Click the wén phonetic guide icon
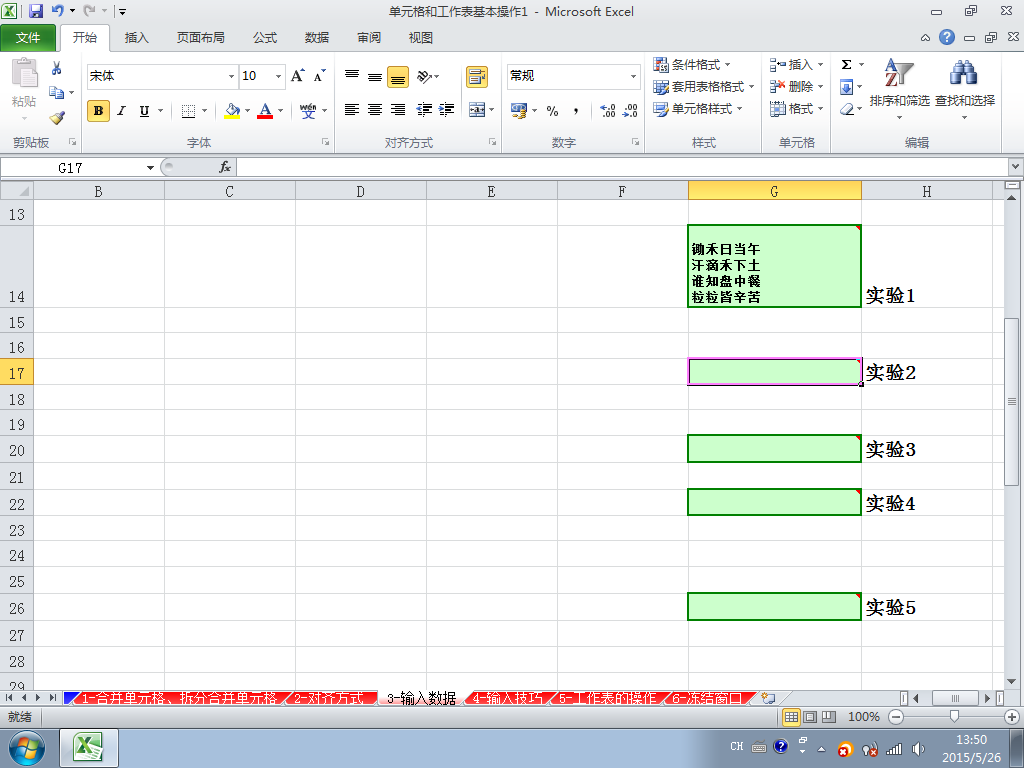 308,110
